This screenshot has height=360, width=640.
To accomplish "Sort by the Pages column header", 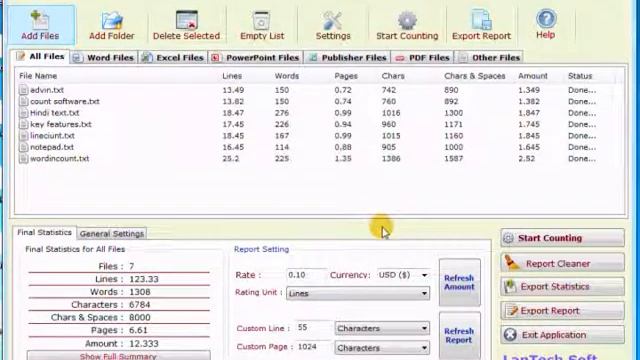I will (346, 76).
